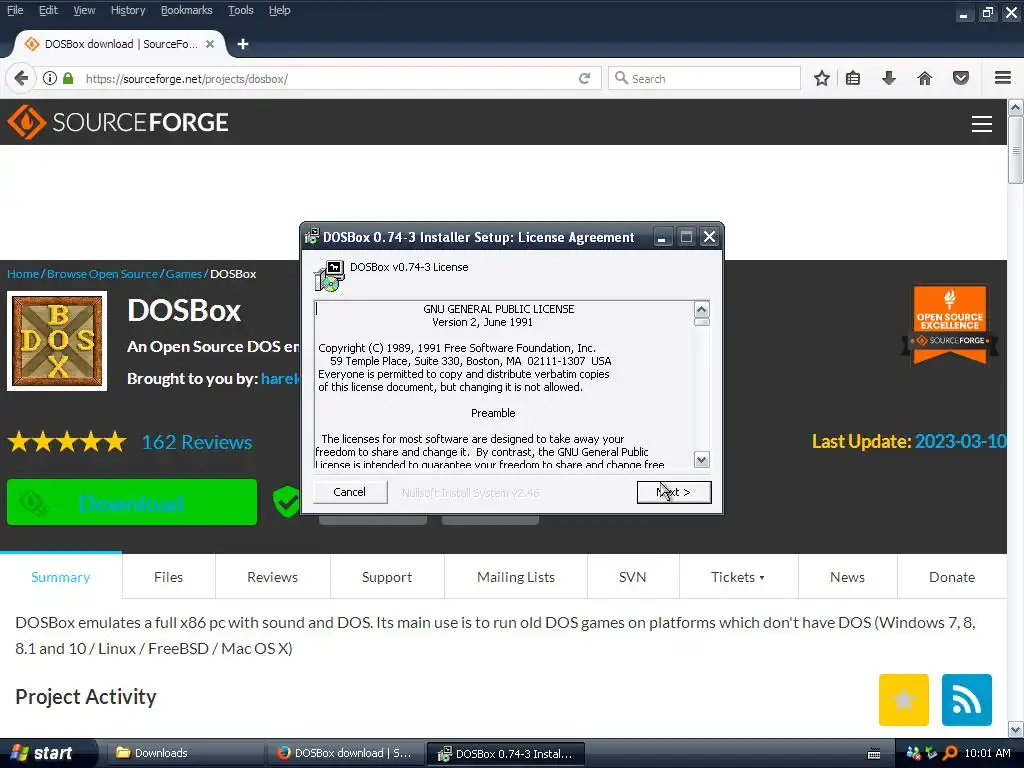Open site information icon in address bar

tap(50, 78)
